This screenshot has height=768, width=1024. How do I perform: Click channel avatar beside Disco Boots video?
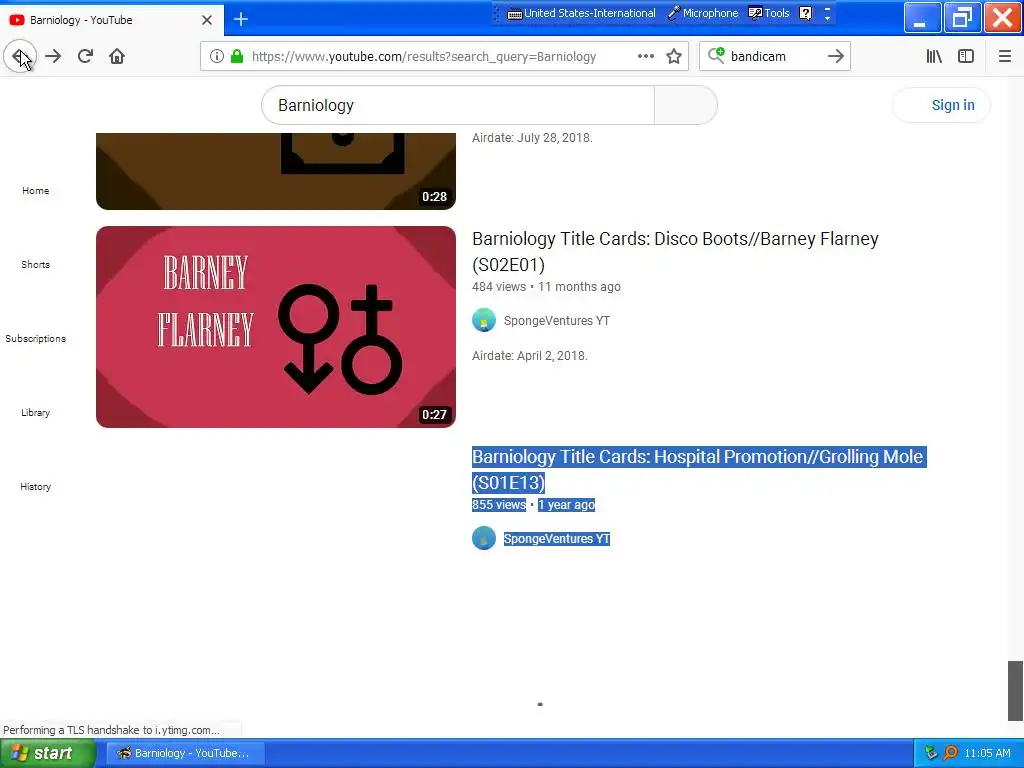tap(484, 321)
